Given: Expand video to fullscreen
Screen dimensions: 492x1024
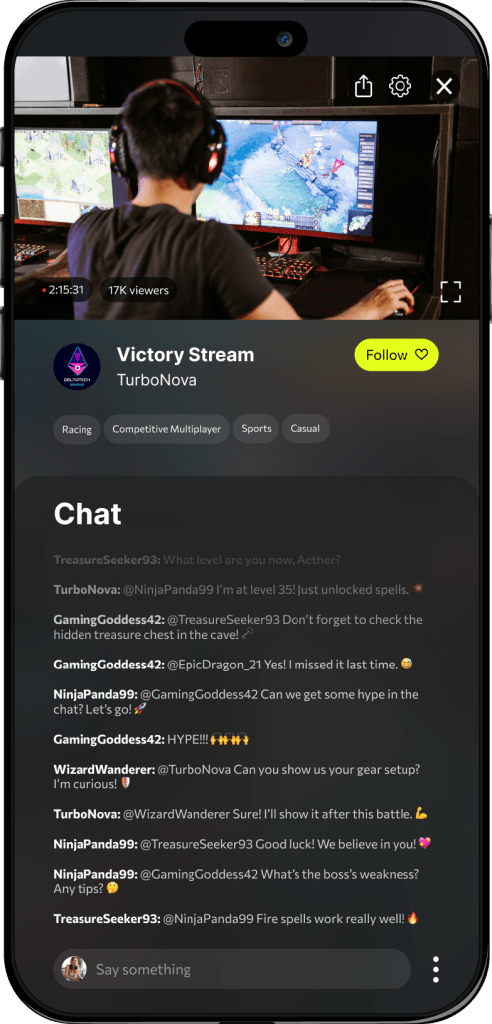Looking at the screenshot, I should point(451,292).
